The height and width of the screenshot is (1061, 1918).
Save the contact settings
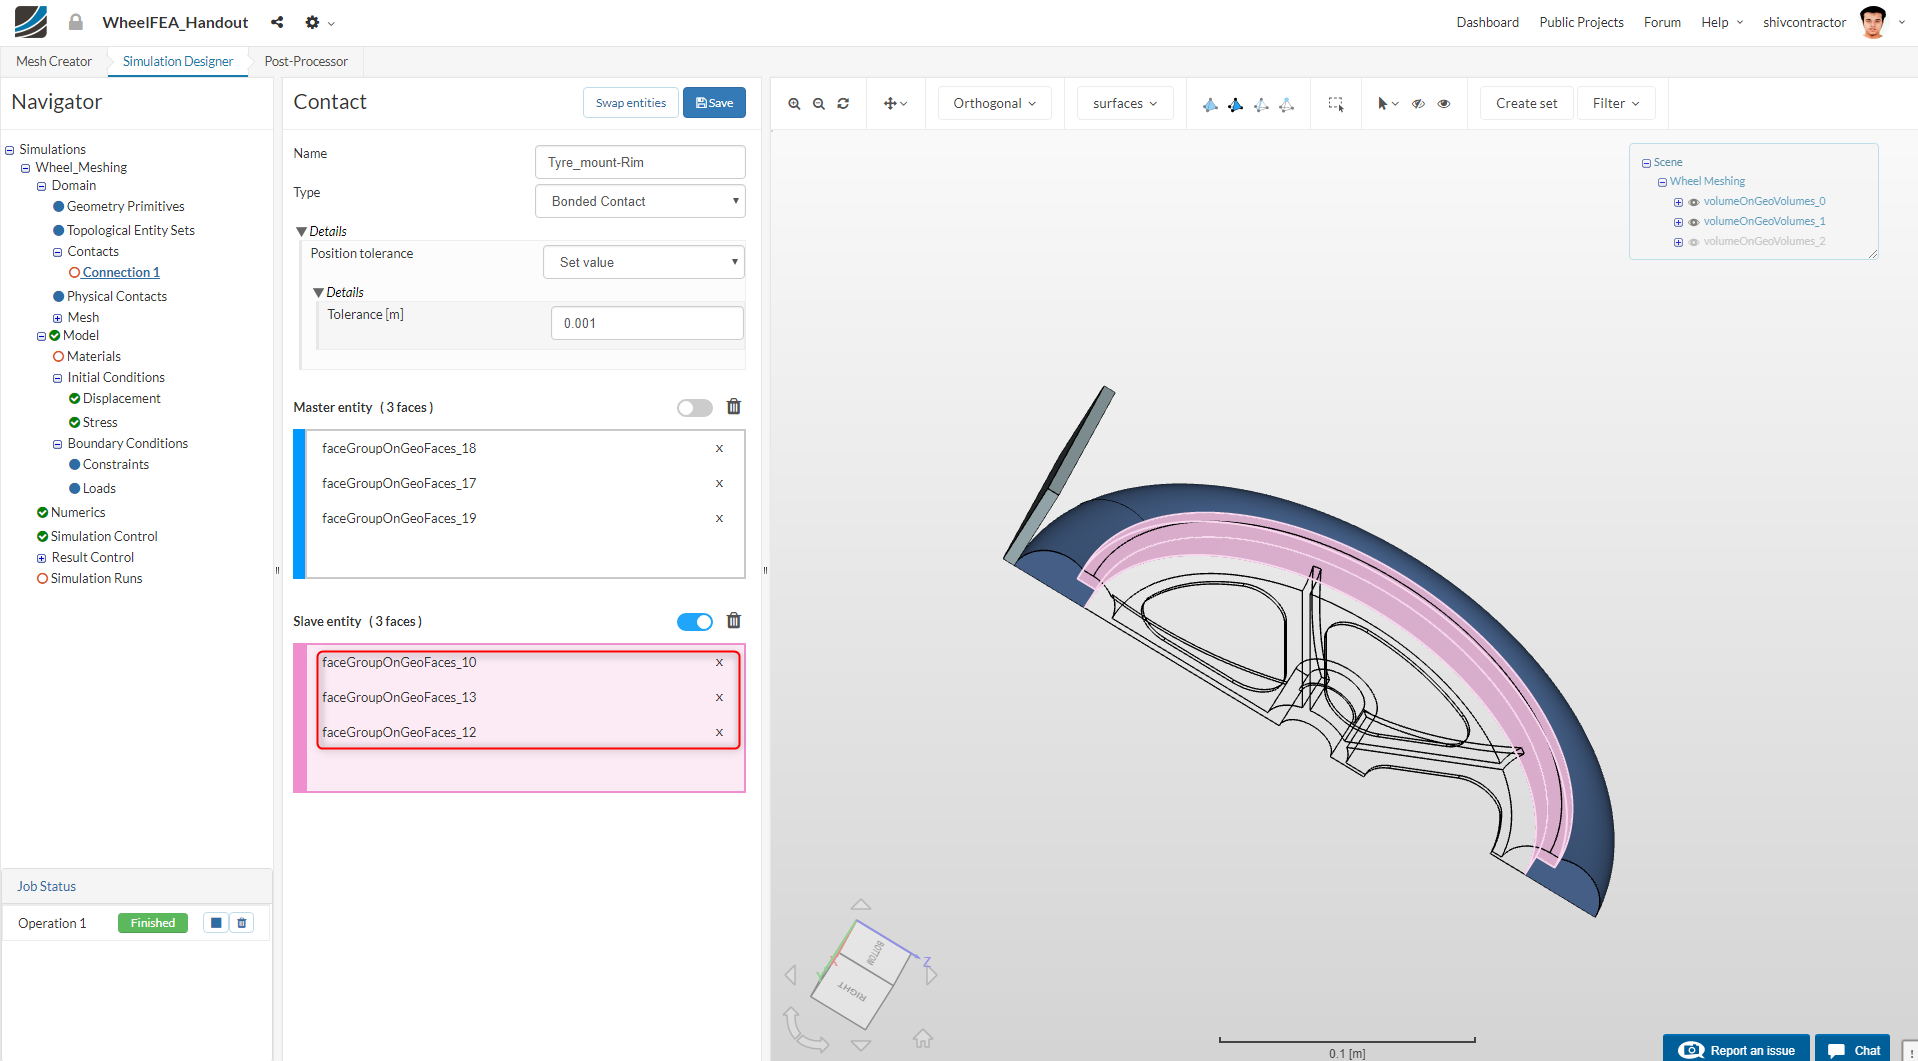click(x=714, y=103)
